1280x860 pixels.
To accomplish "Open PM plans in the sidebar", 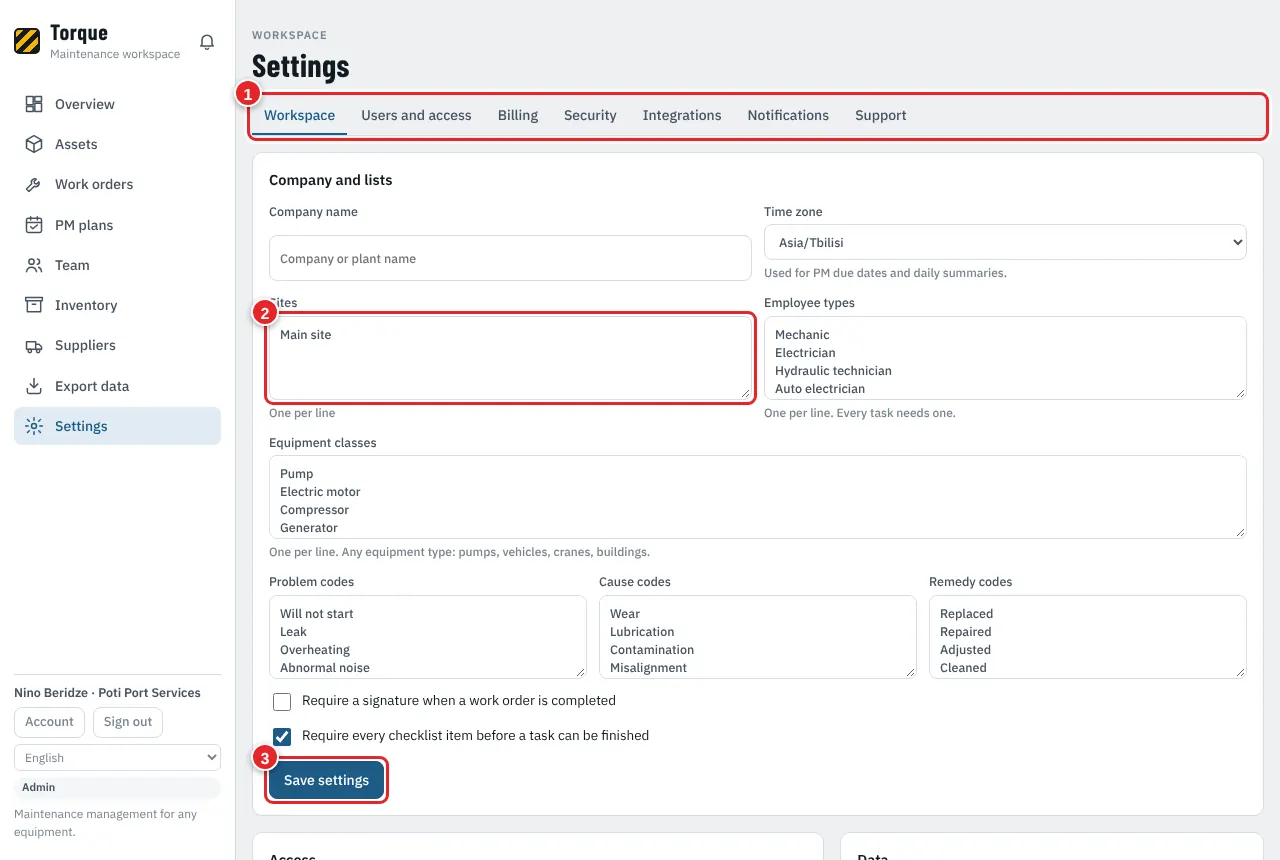I will click(117, 225).
